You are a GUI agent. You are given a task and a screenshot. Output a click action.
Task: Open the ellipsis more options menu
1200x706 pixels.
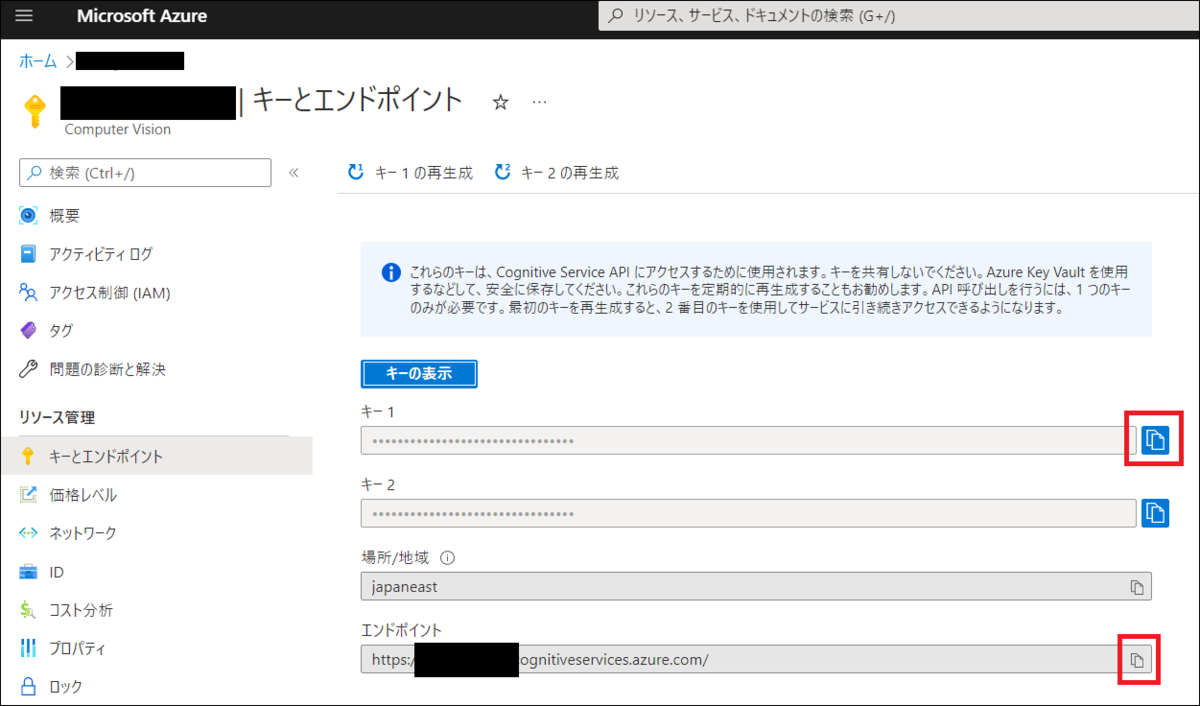click(x=540, y=102)
